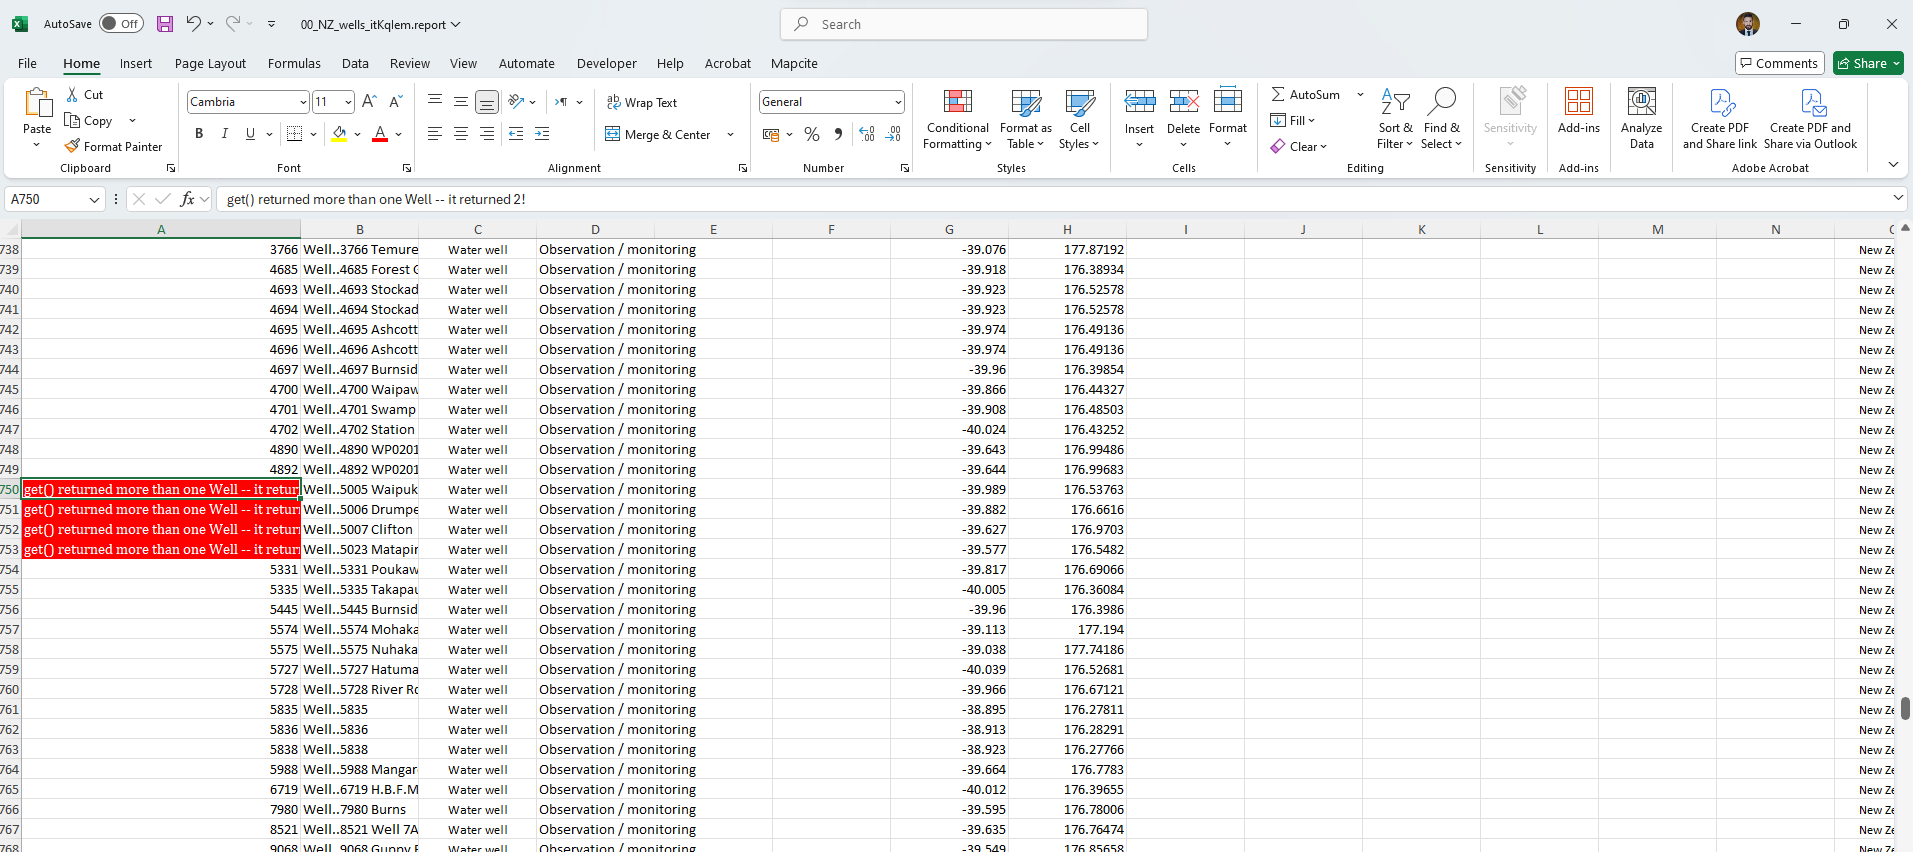Open the Mapcite tab

coord(794,63)
